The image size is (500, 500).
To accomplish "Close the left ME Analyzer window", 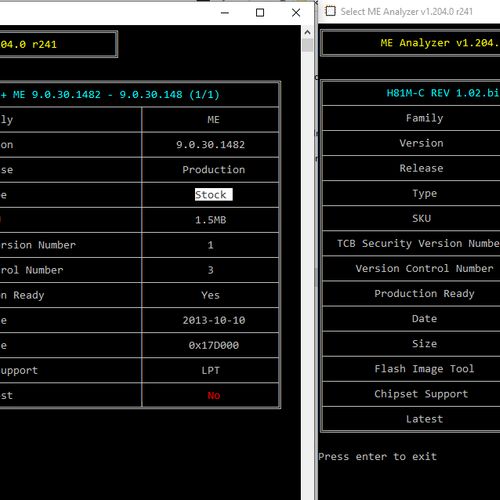I will (x=296, y=13).
